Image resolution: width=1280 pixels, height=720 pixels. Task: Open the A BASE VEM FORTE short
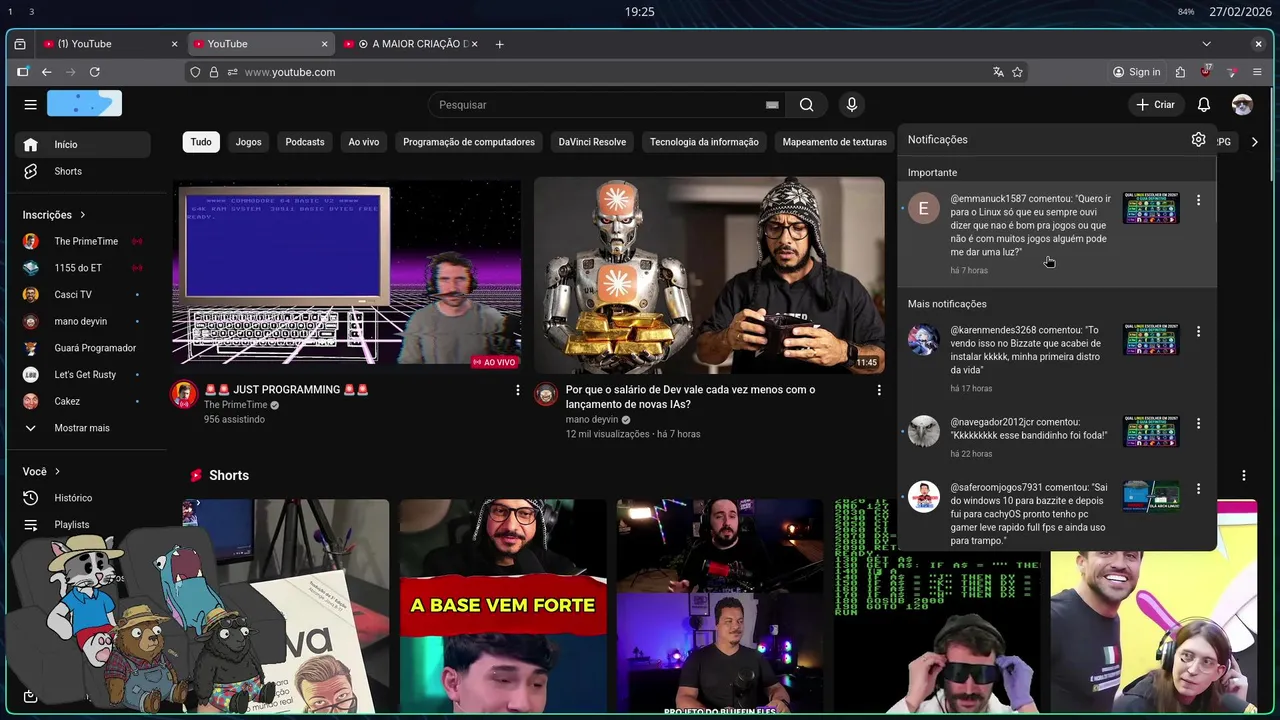coord(503,605)
